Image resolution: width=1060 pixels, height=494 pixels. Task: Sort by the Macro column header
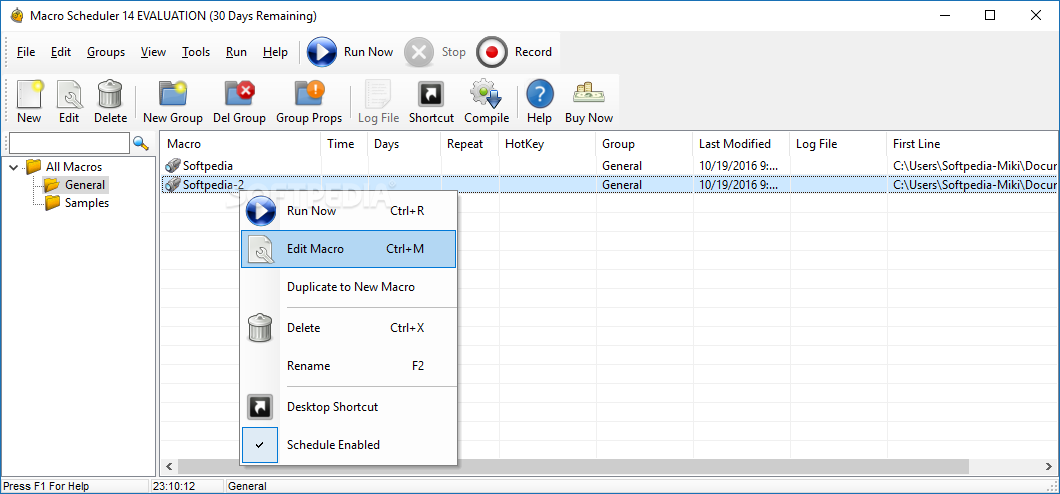[241, 144]
